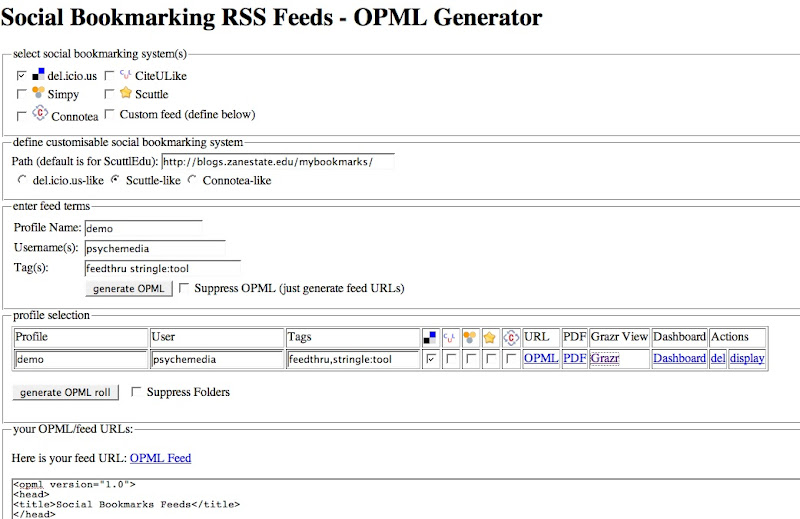Uncheck the del.icio.us system checkbox

(x=21, y=76)
